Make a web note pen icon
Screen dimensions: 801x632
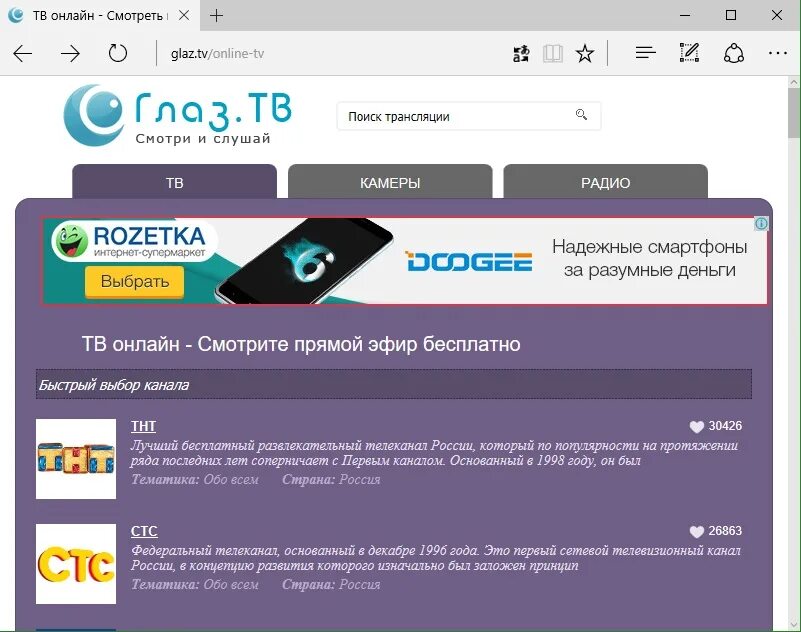(689, 53)
